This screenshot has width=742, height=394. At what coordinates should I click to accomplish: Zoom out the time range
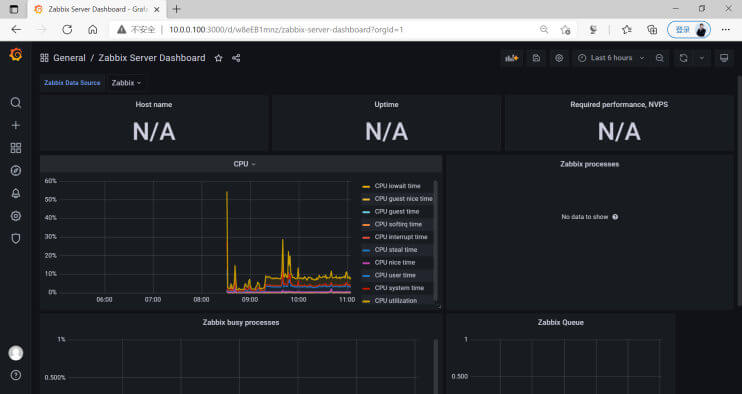pos(660,58)
